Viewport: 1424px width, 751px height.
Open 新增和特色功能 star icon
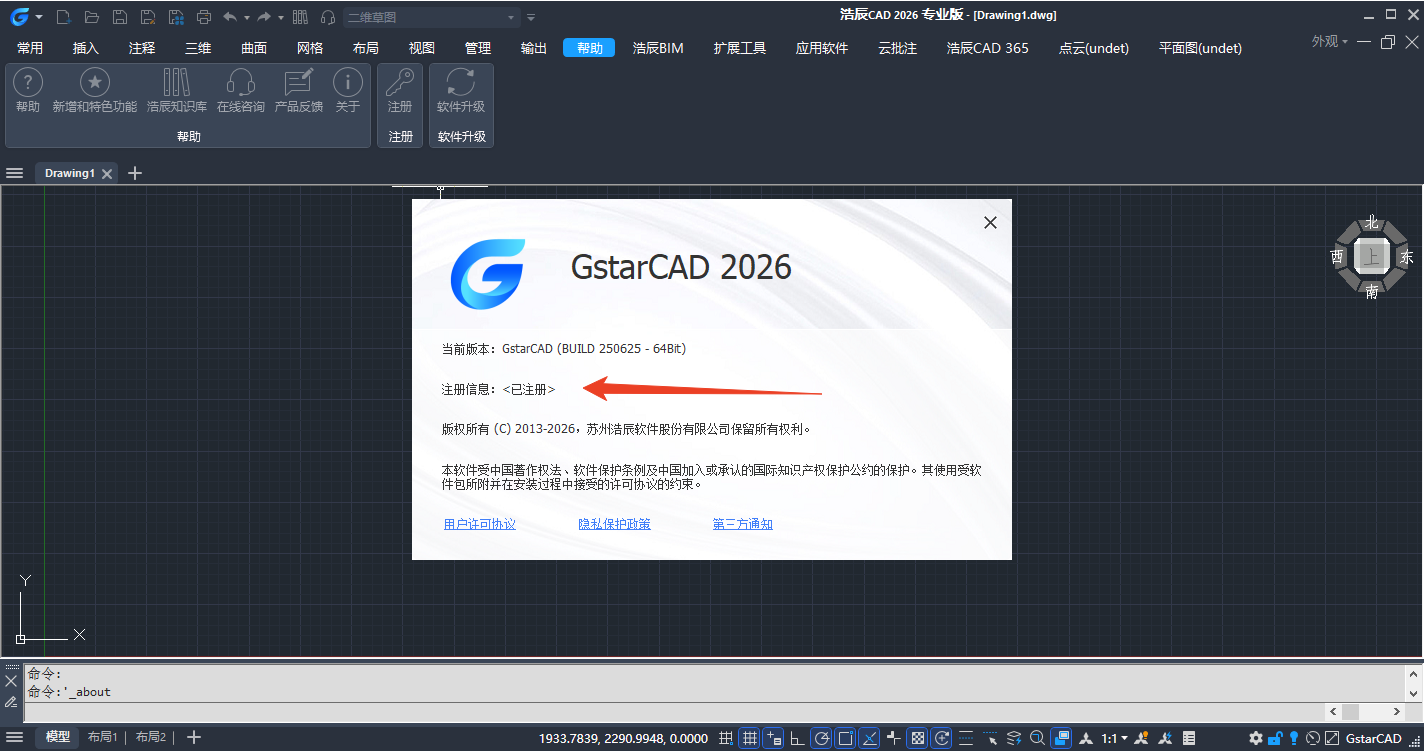(95, 83)
